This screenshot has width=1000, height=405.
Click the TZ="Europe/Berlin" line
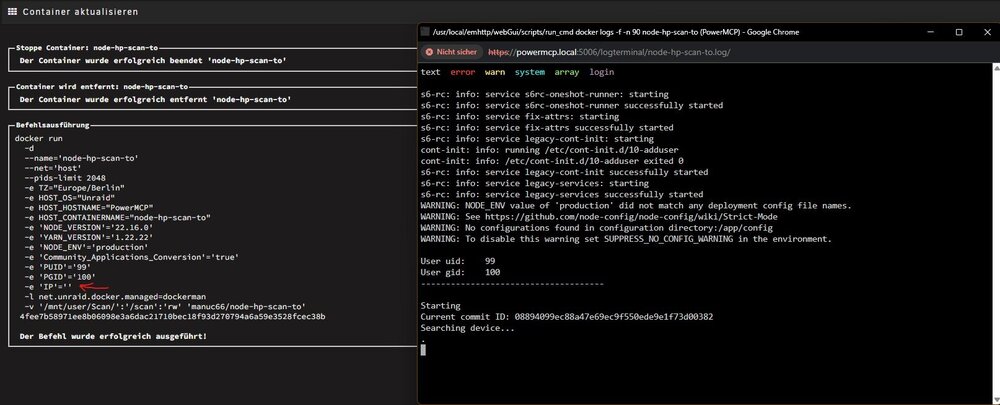point(74,188)
